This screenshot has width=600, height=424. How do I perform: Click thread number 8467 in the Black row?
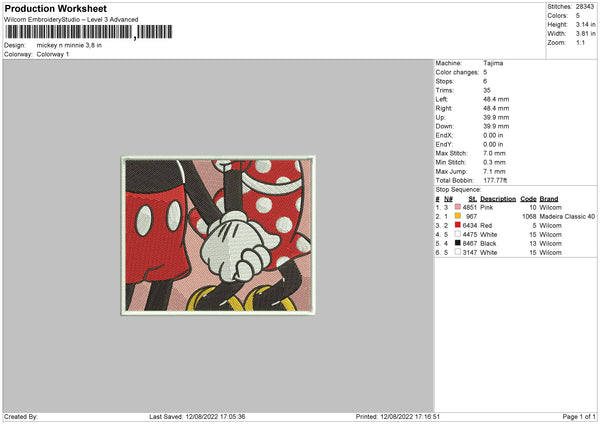point(470,243)
